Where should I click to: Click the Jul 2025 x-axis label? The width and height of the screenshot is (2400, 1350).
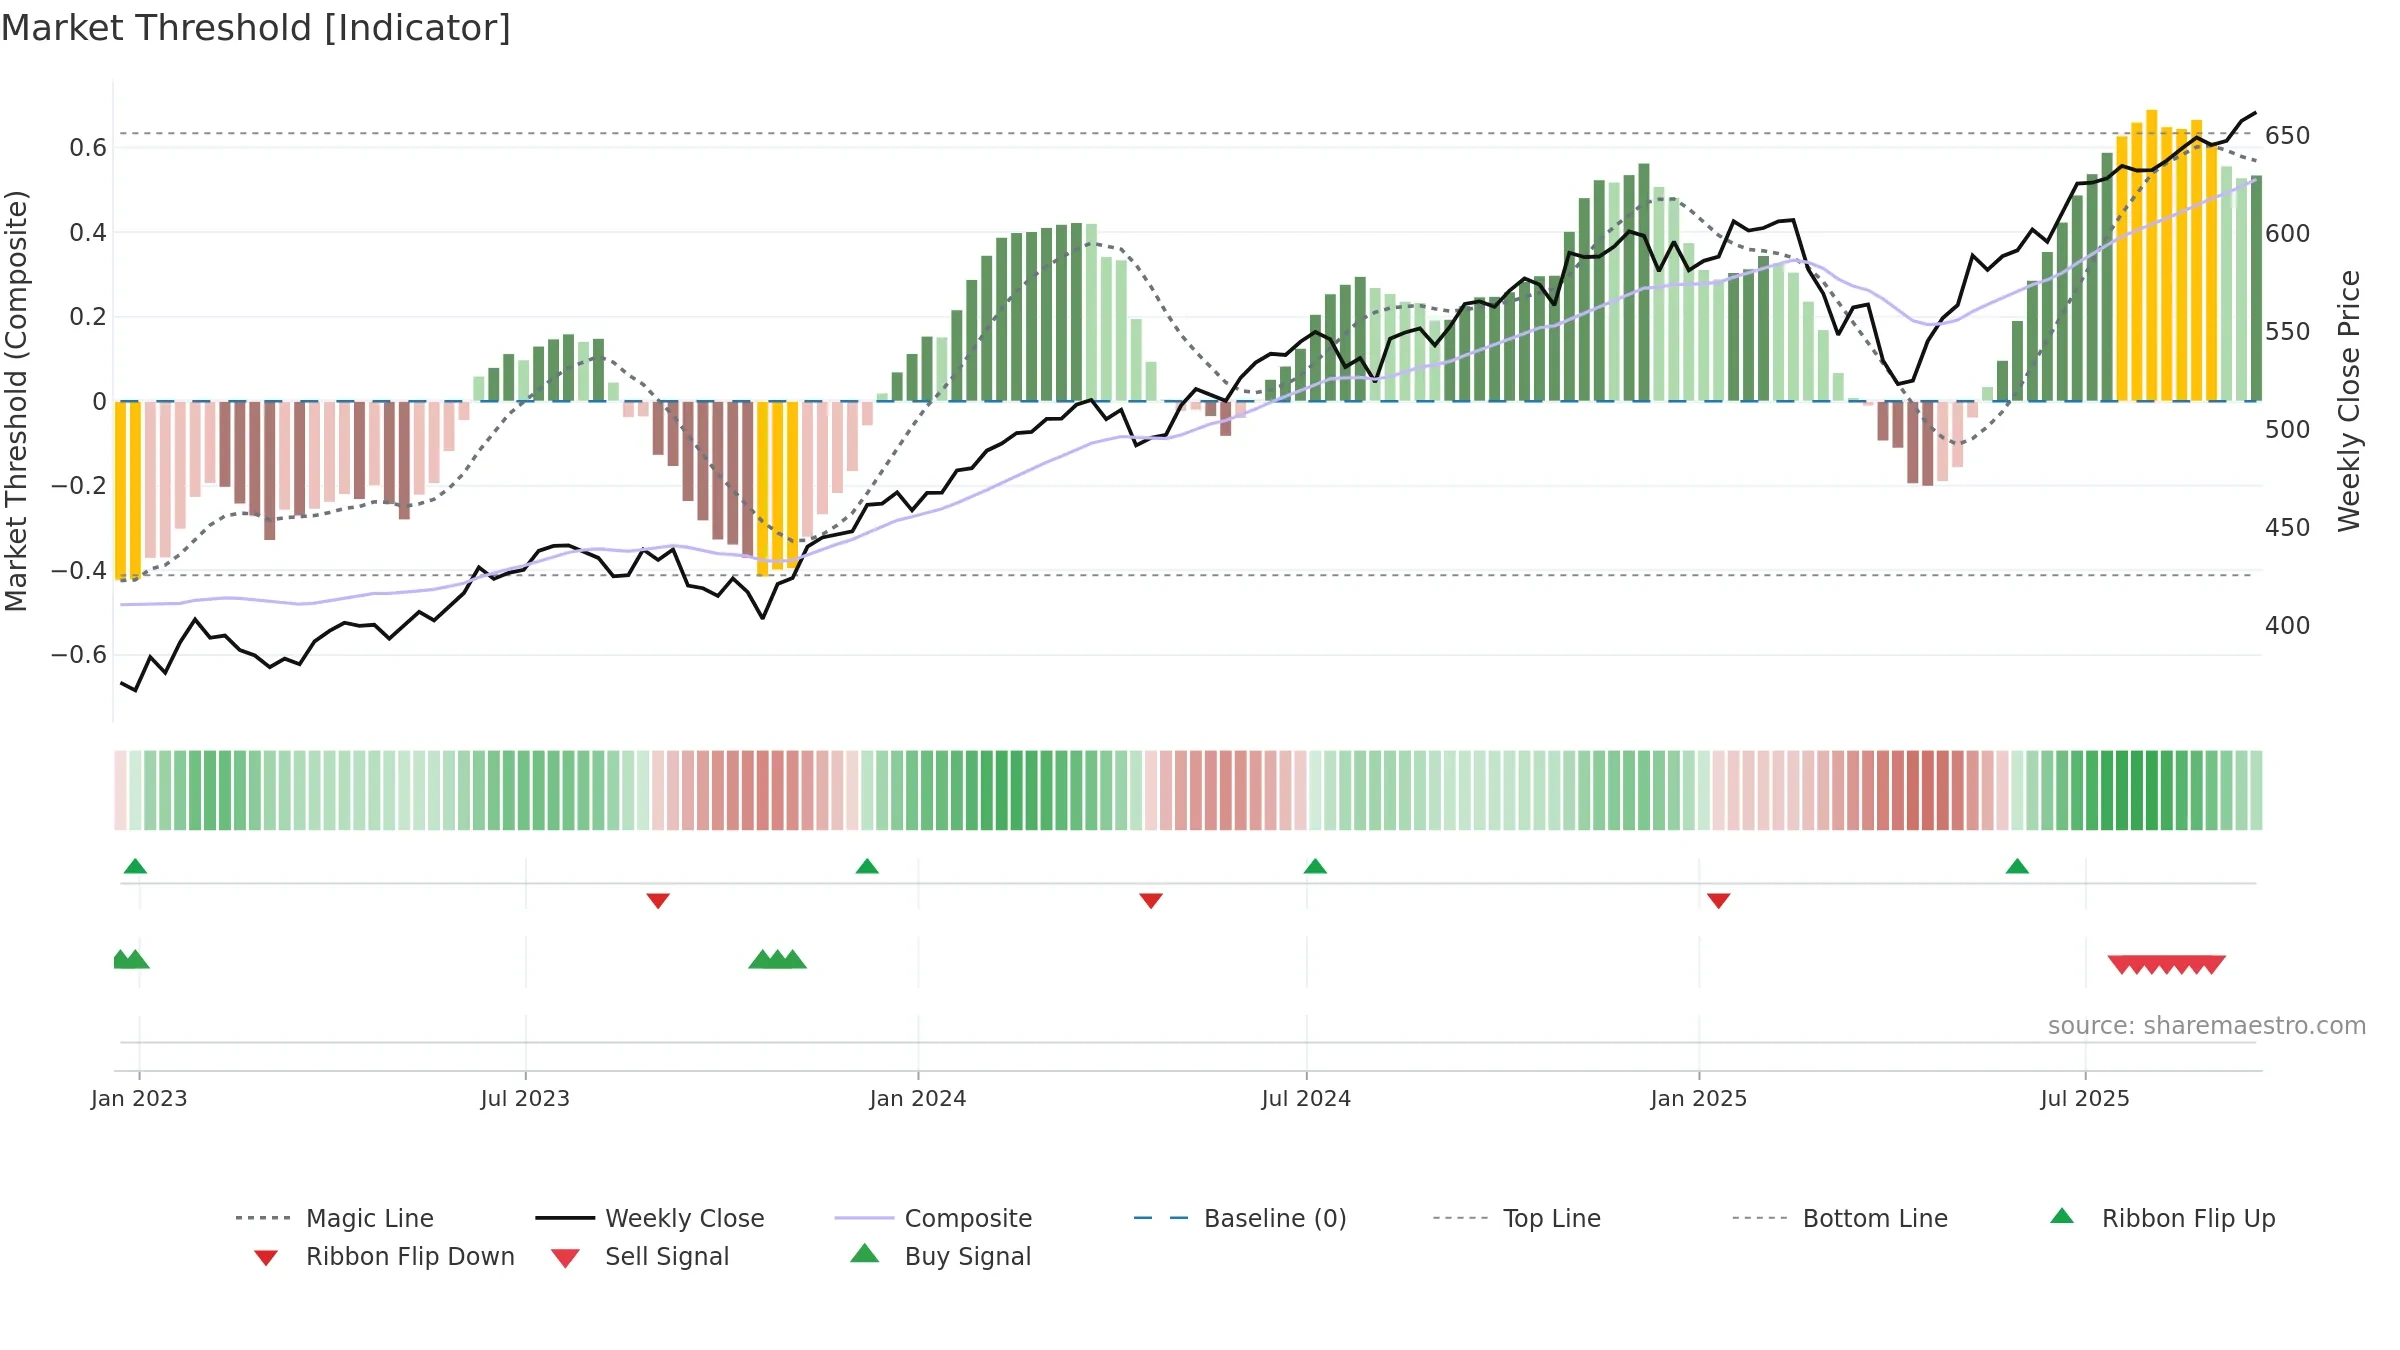2085,1098
